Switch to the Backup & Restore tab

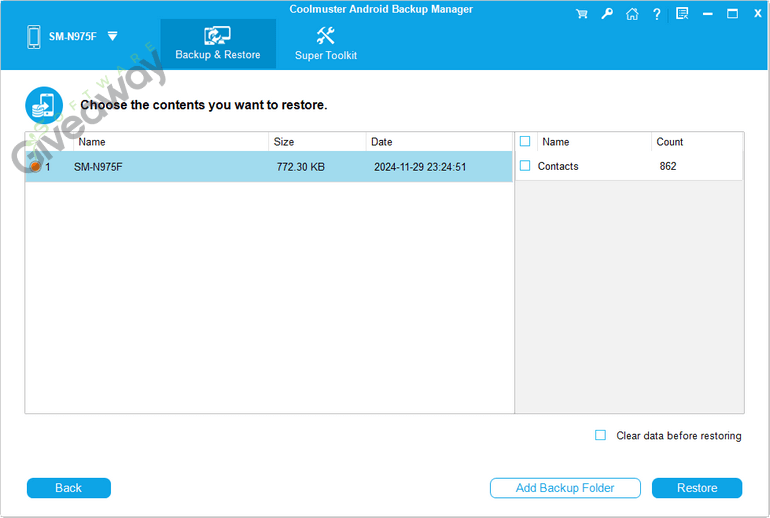point(218,44)
